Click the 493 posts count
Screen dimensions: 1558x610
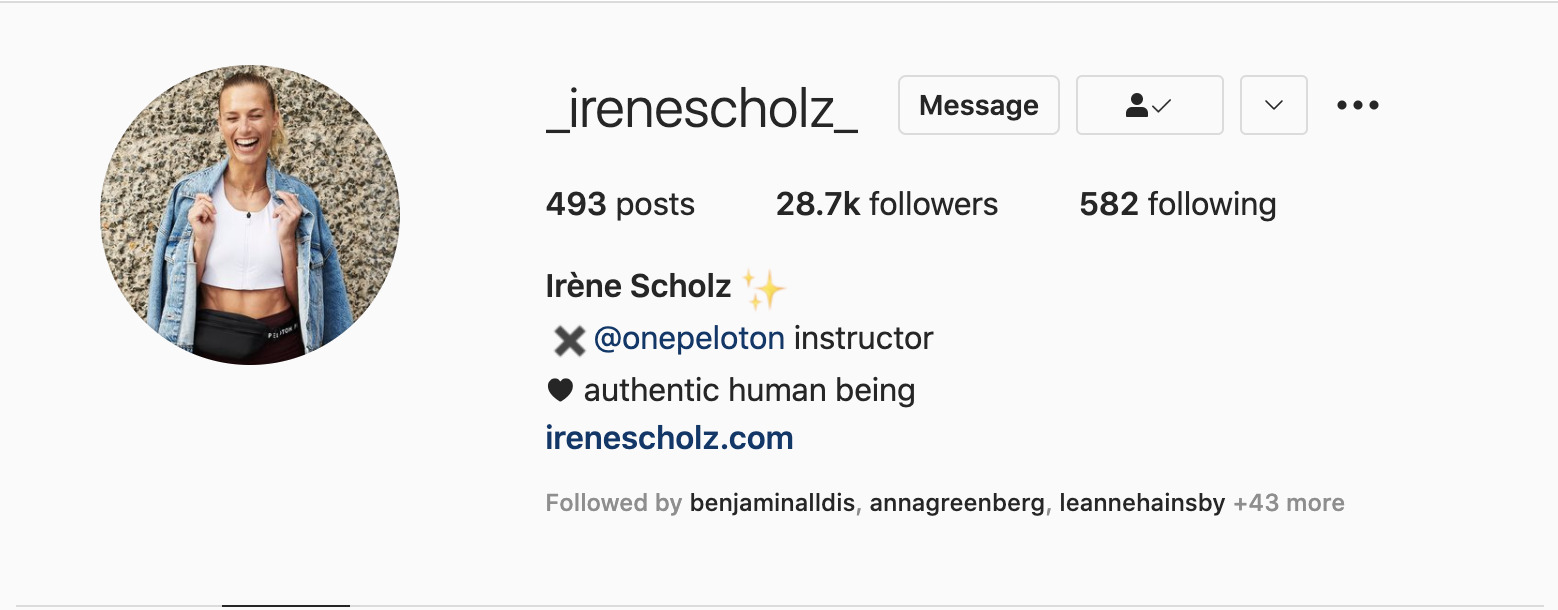pyautogui.click(x=620, y=205)
